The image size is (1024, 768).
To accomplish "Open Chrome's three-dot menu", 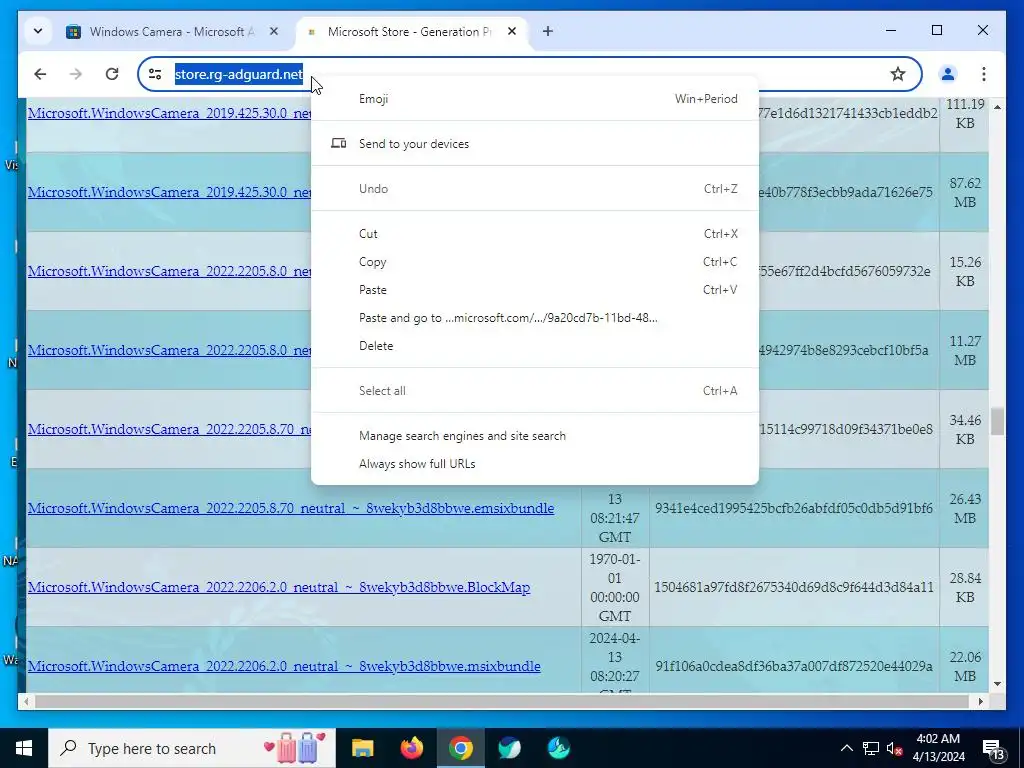I will click(x=984, y=74).
